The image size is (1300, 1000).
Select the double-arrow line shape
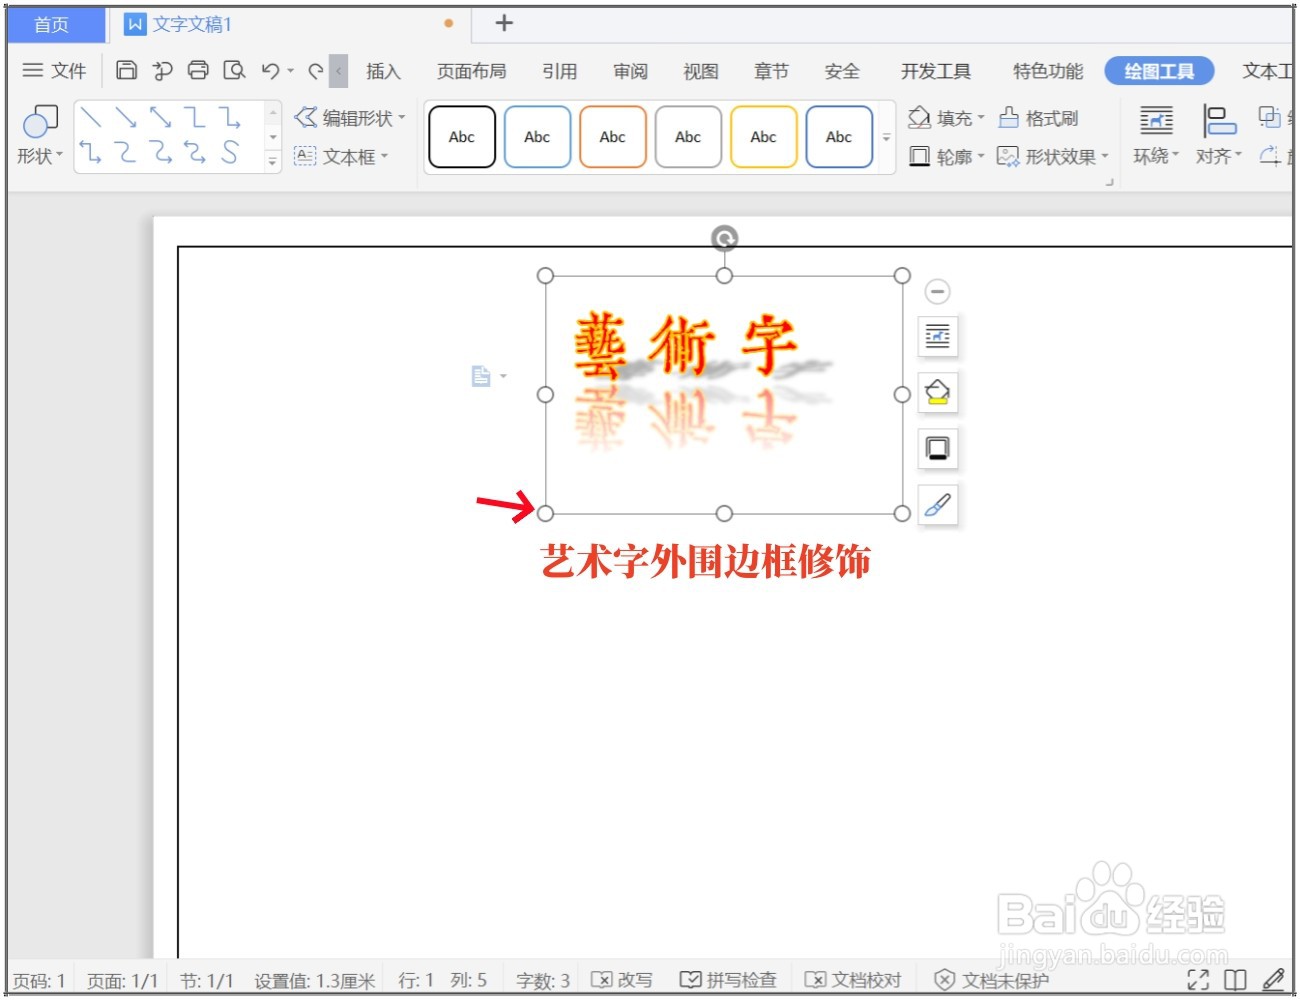tap(160, 118)
